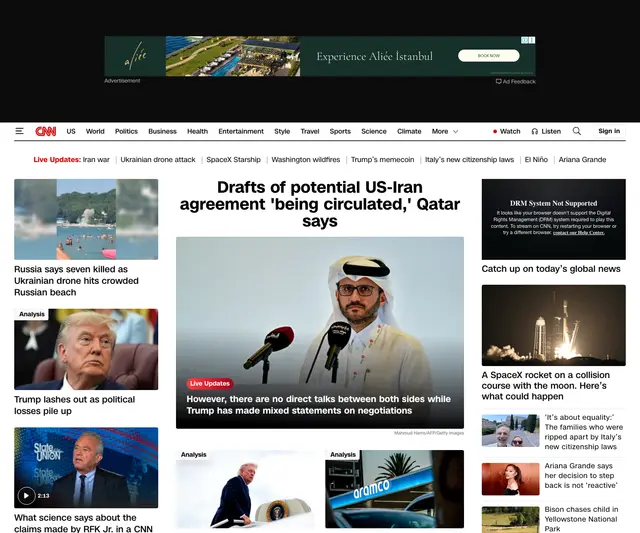Open the Russian beach drone strike thumbnail
Screen dimensions: 640x533
pyautogui.click(x=86, y=219)
